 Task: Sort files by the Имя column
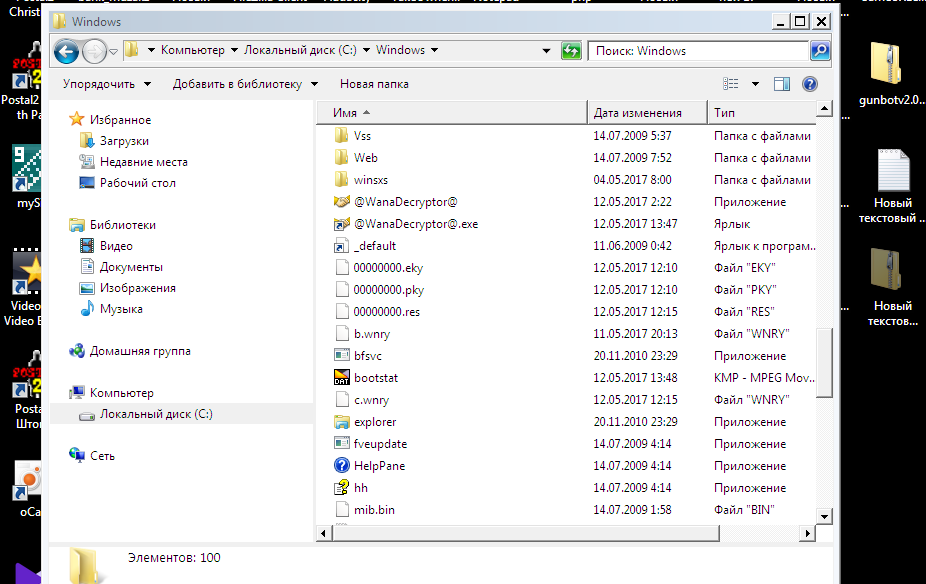click(452, 112)
